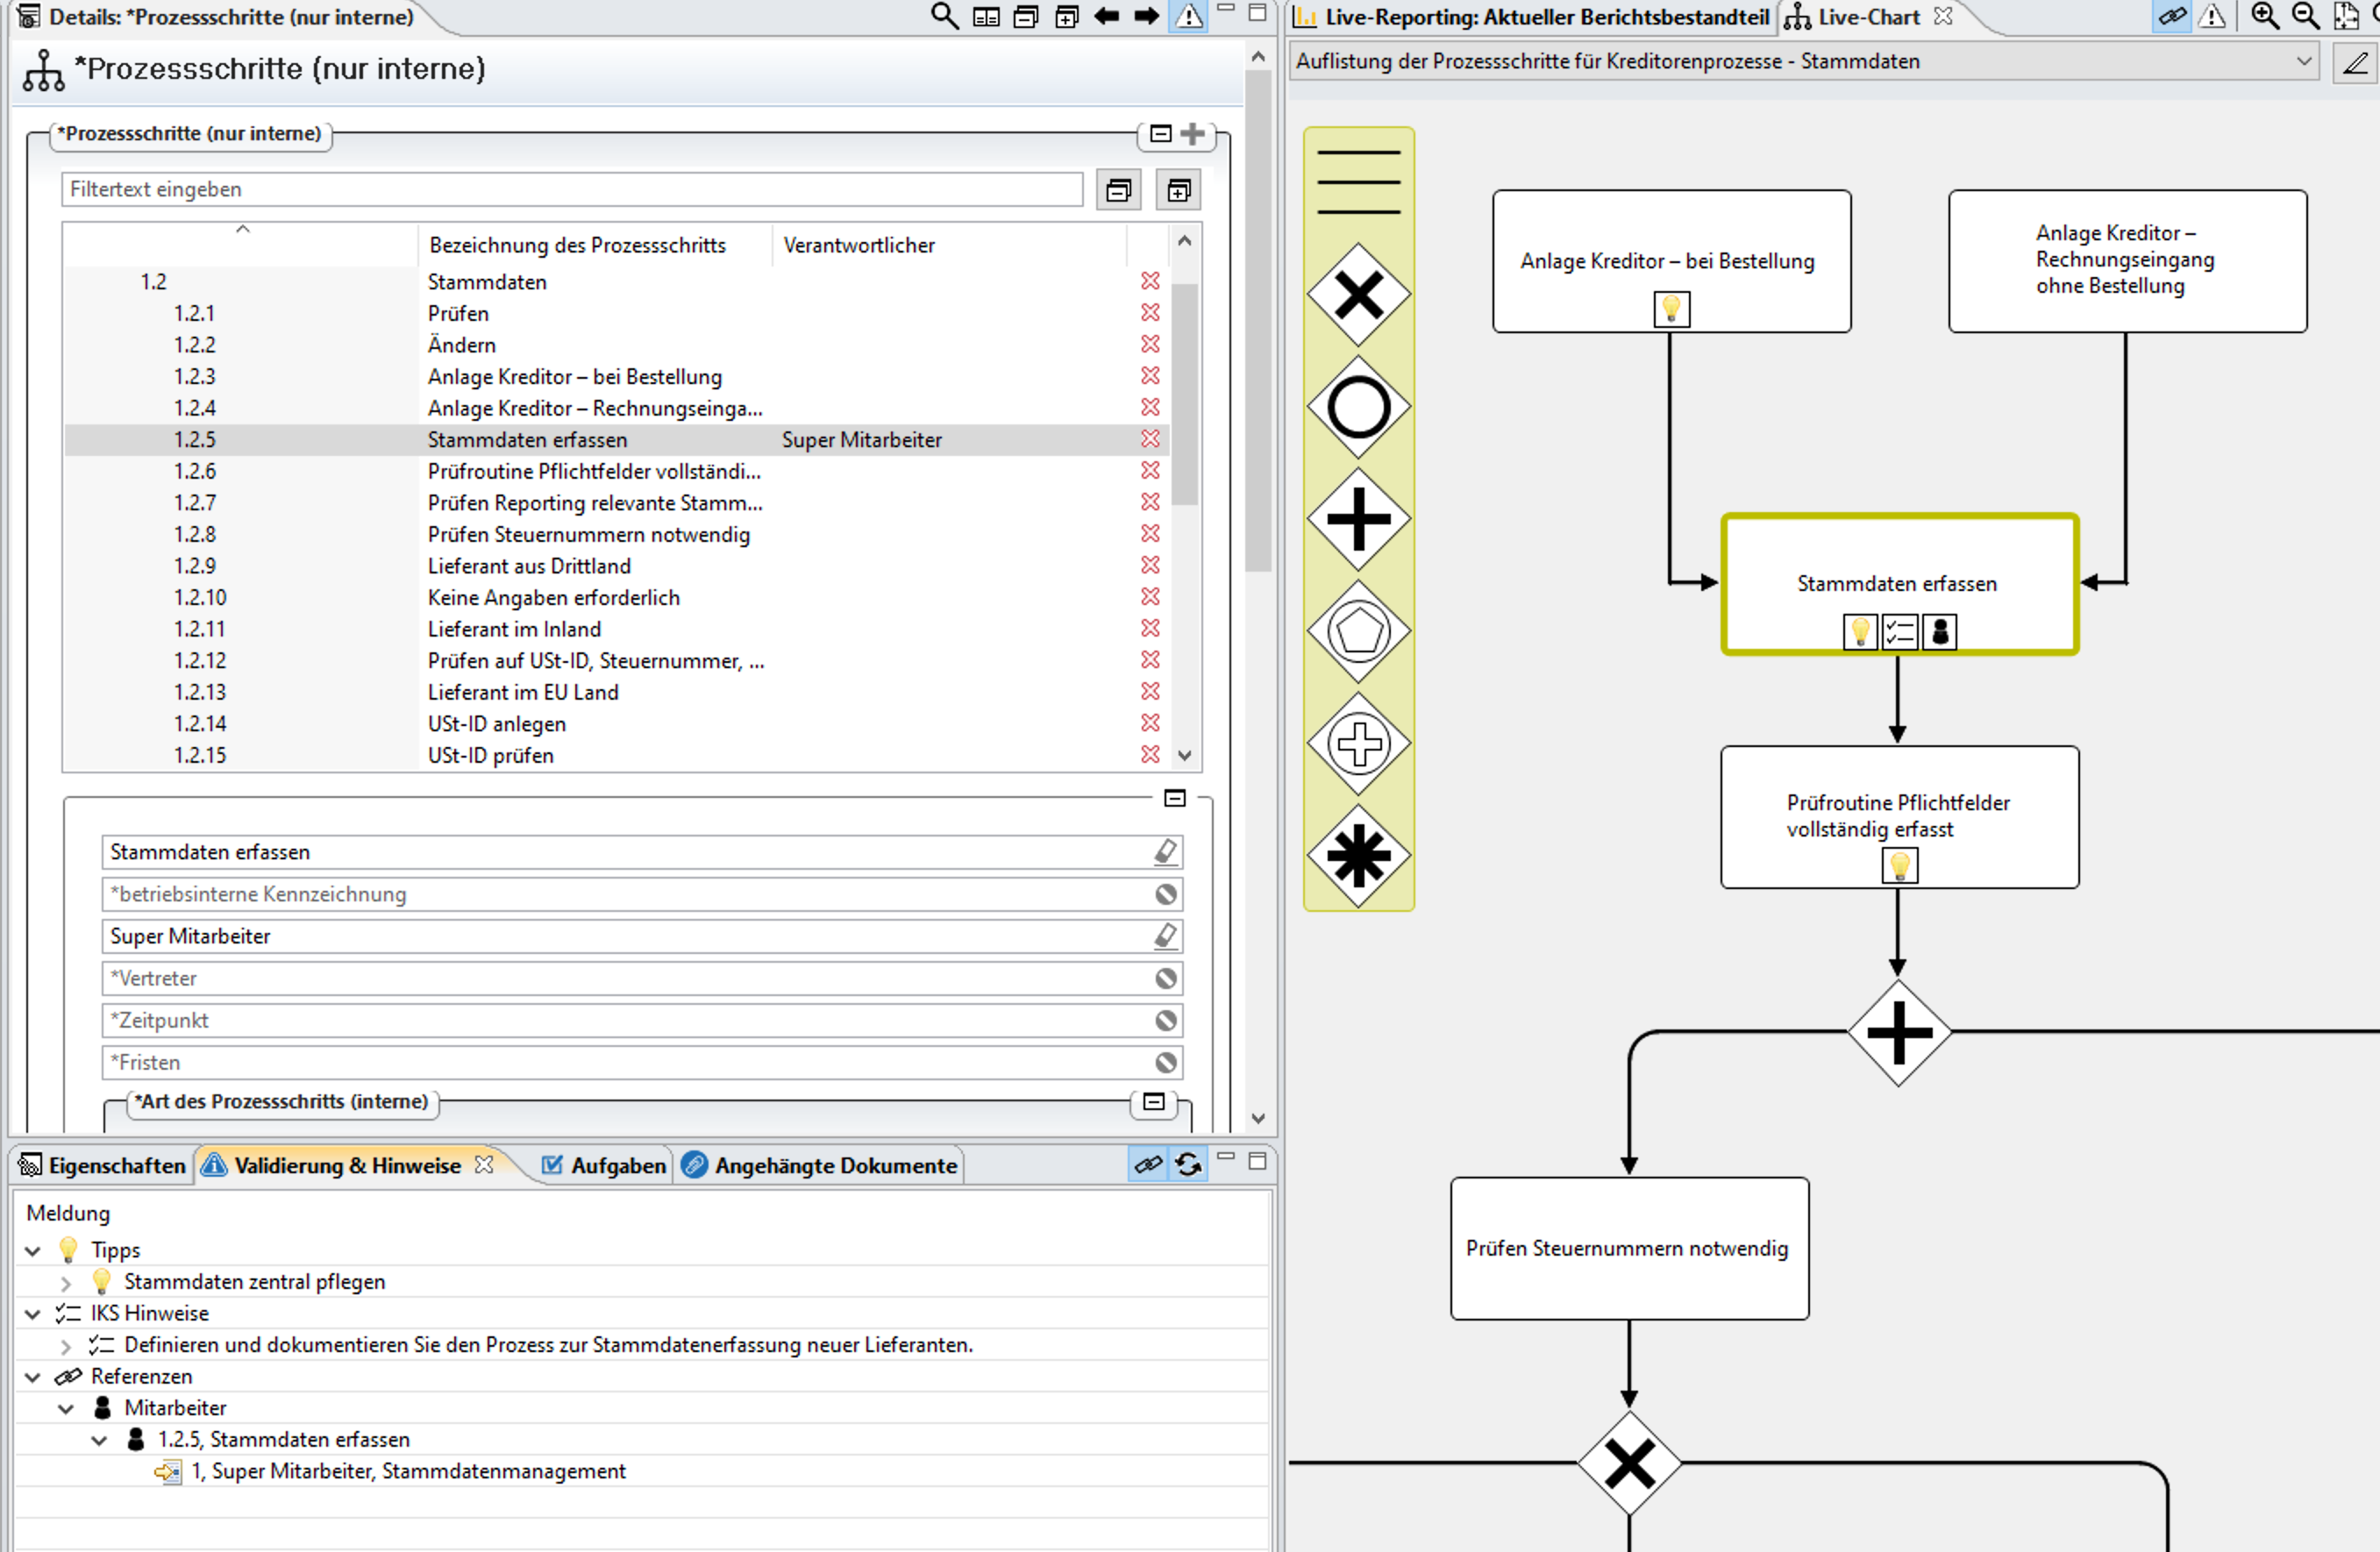Screen dimensions: 2380x1552
Task: Toggle link icon in Live-Chart toolbar
Action: pyautogui.click(x=2172, y=16)
